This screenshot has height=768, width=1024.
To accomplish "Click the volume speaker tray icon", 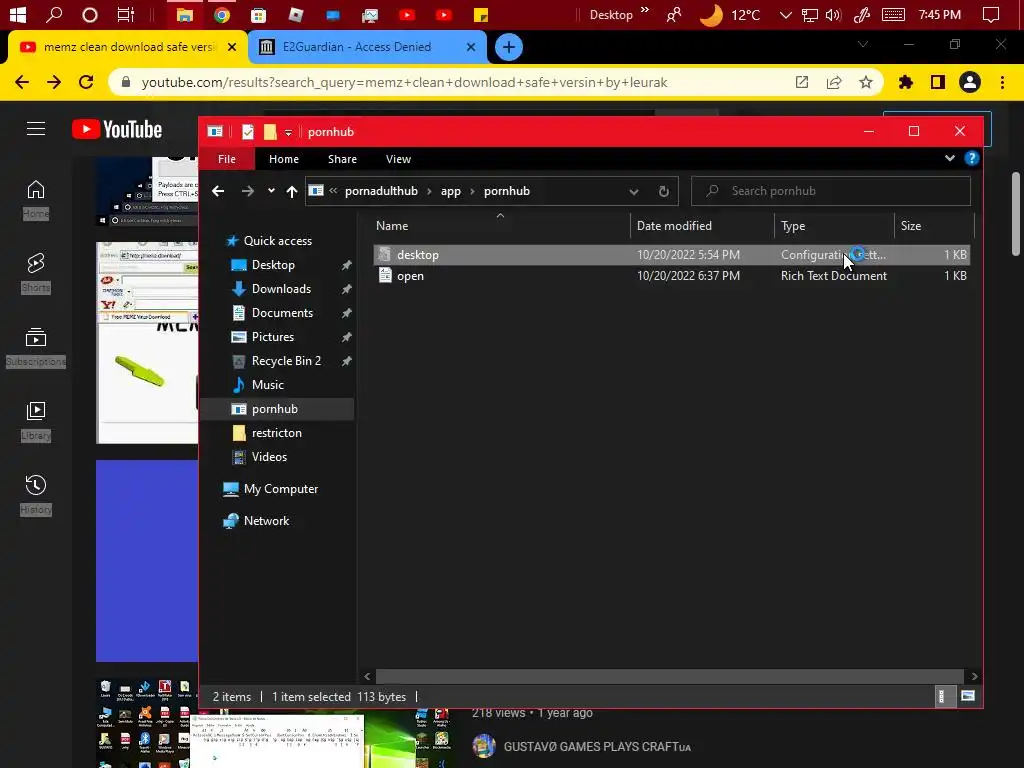I will click(833, 14).
